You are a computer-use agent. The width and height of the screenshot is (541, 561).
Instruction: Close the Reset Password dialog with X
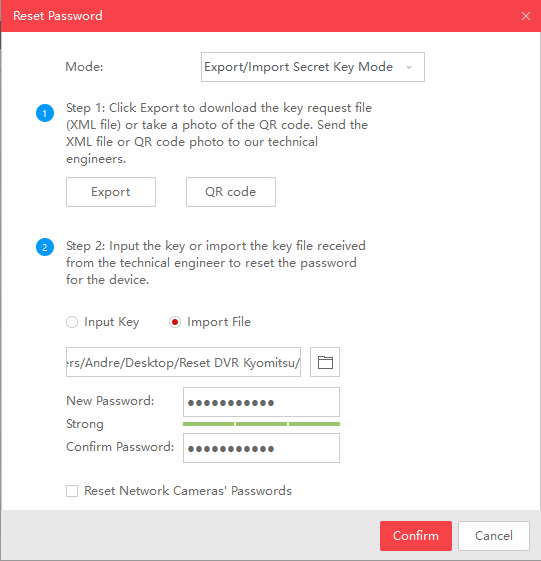(x=526, y=16)
